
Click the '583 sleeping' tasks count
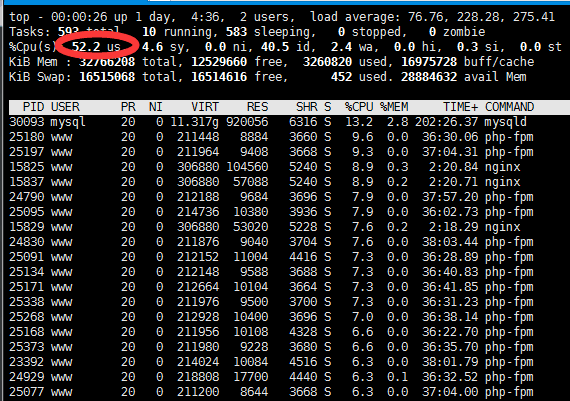pyautogui.click(x=268, y=32)
